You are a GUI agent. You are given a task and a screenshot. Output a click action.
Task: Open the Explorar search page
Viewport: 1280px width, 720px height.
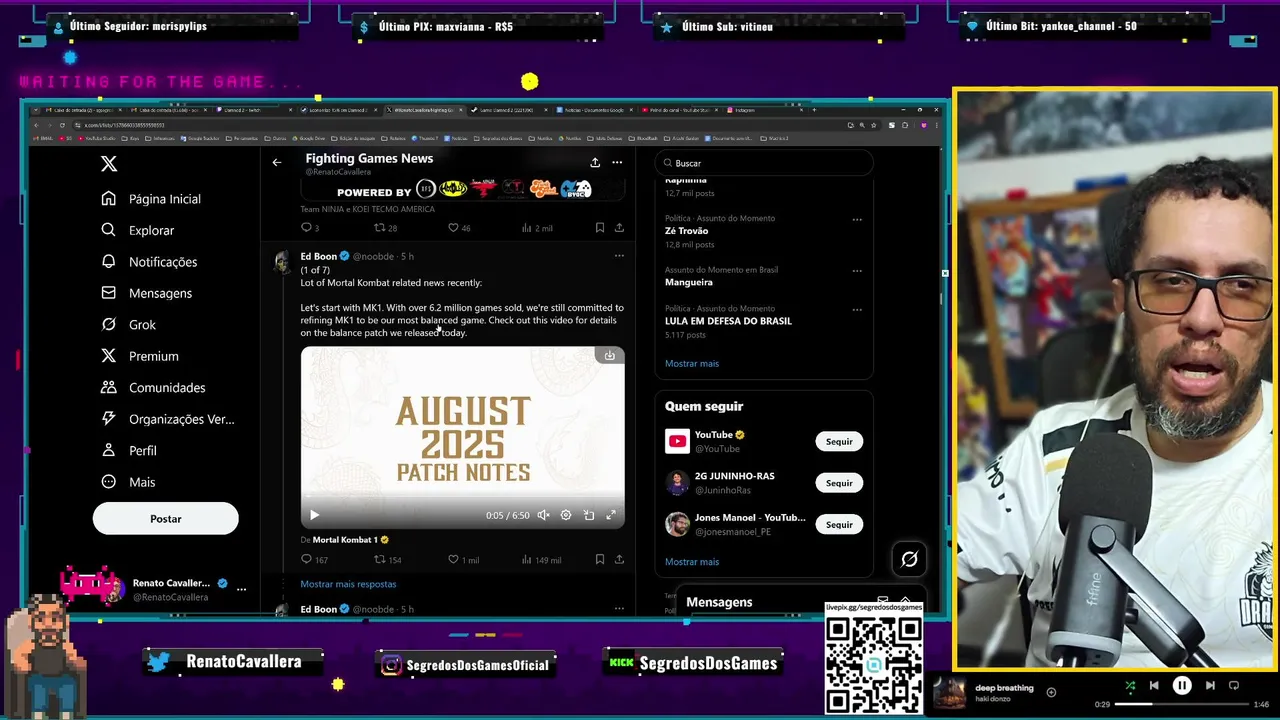click(x=138, y=230)
